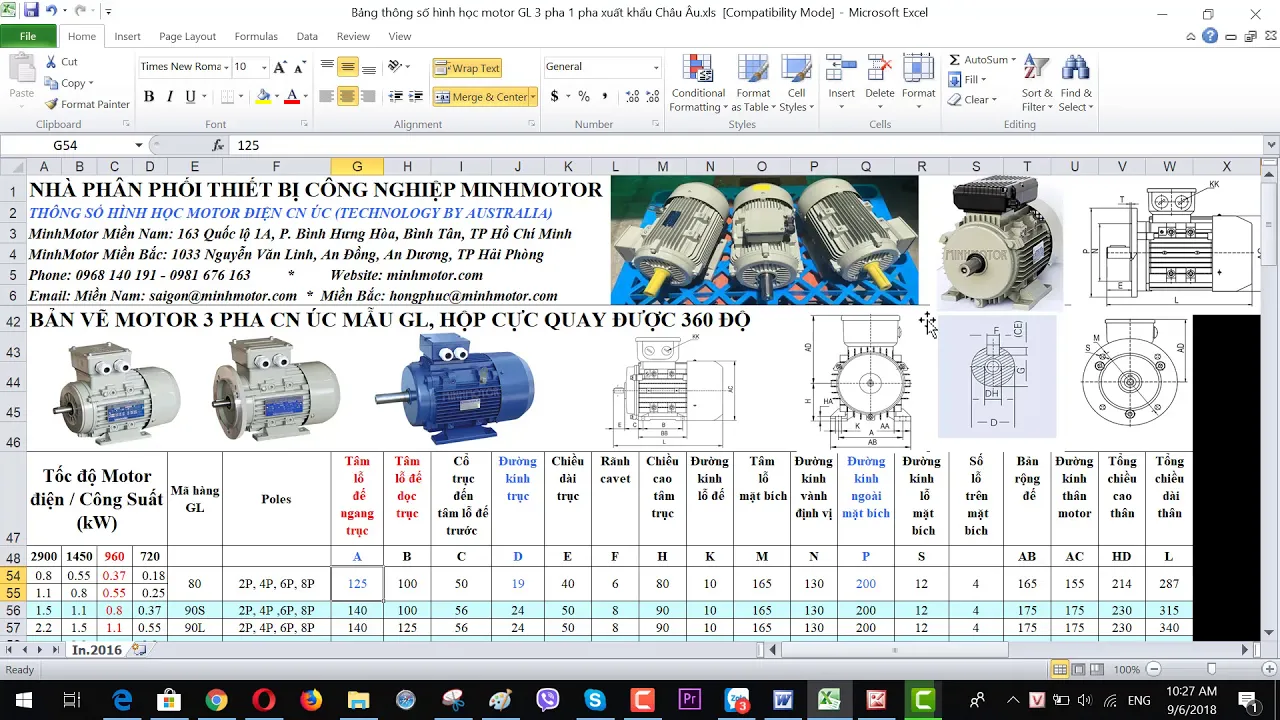Screen dimensions: 1280x720
Task: Open the Find & Select menu
Action: coord(1075,83)
